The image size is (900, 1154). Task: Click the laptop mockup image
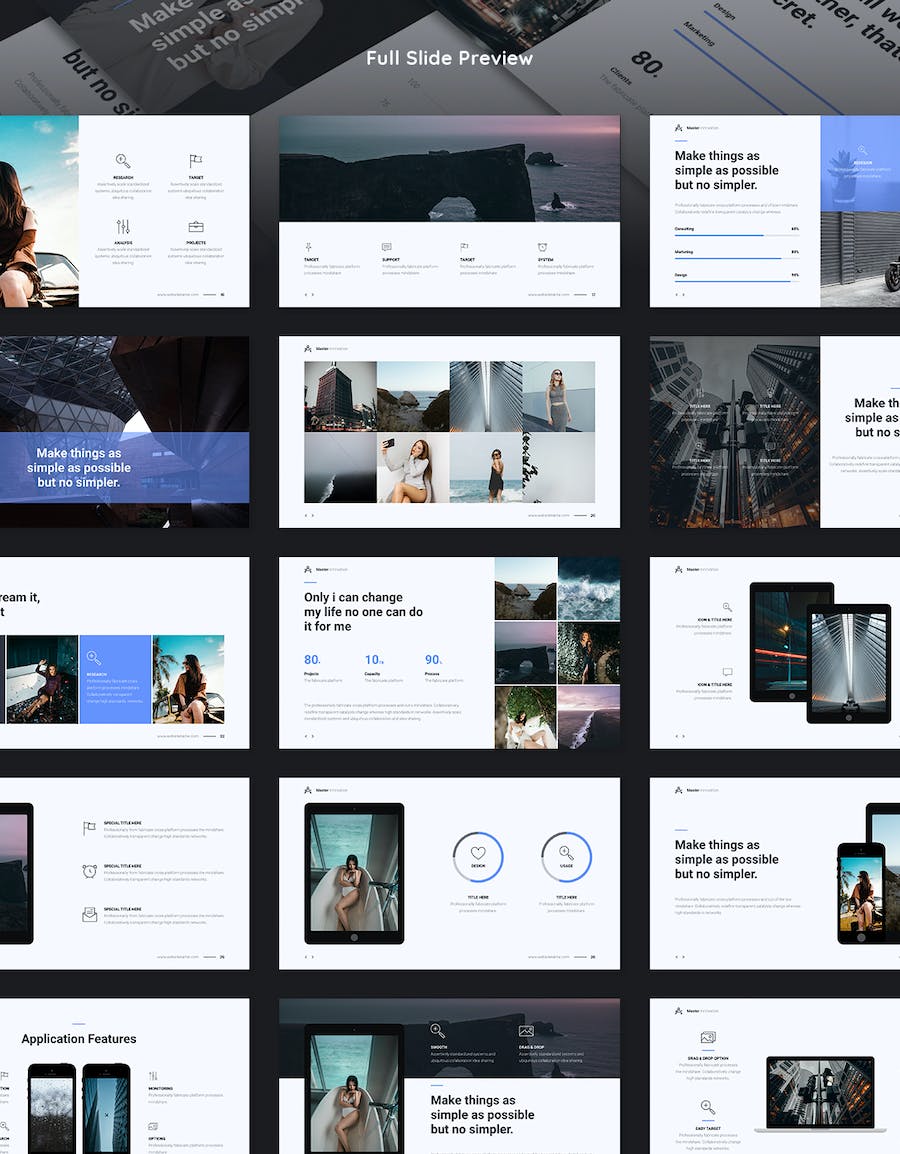820,1093
